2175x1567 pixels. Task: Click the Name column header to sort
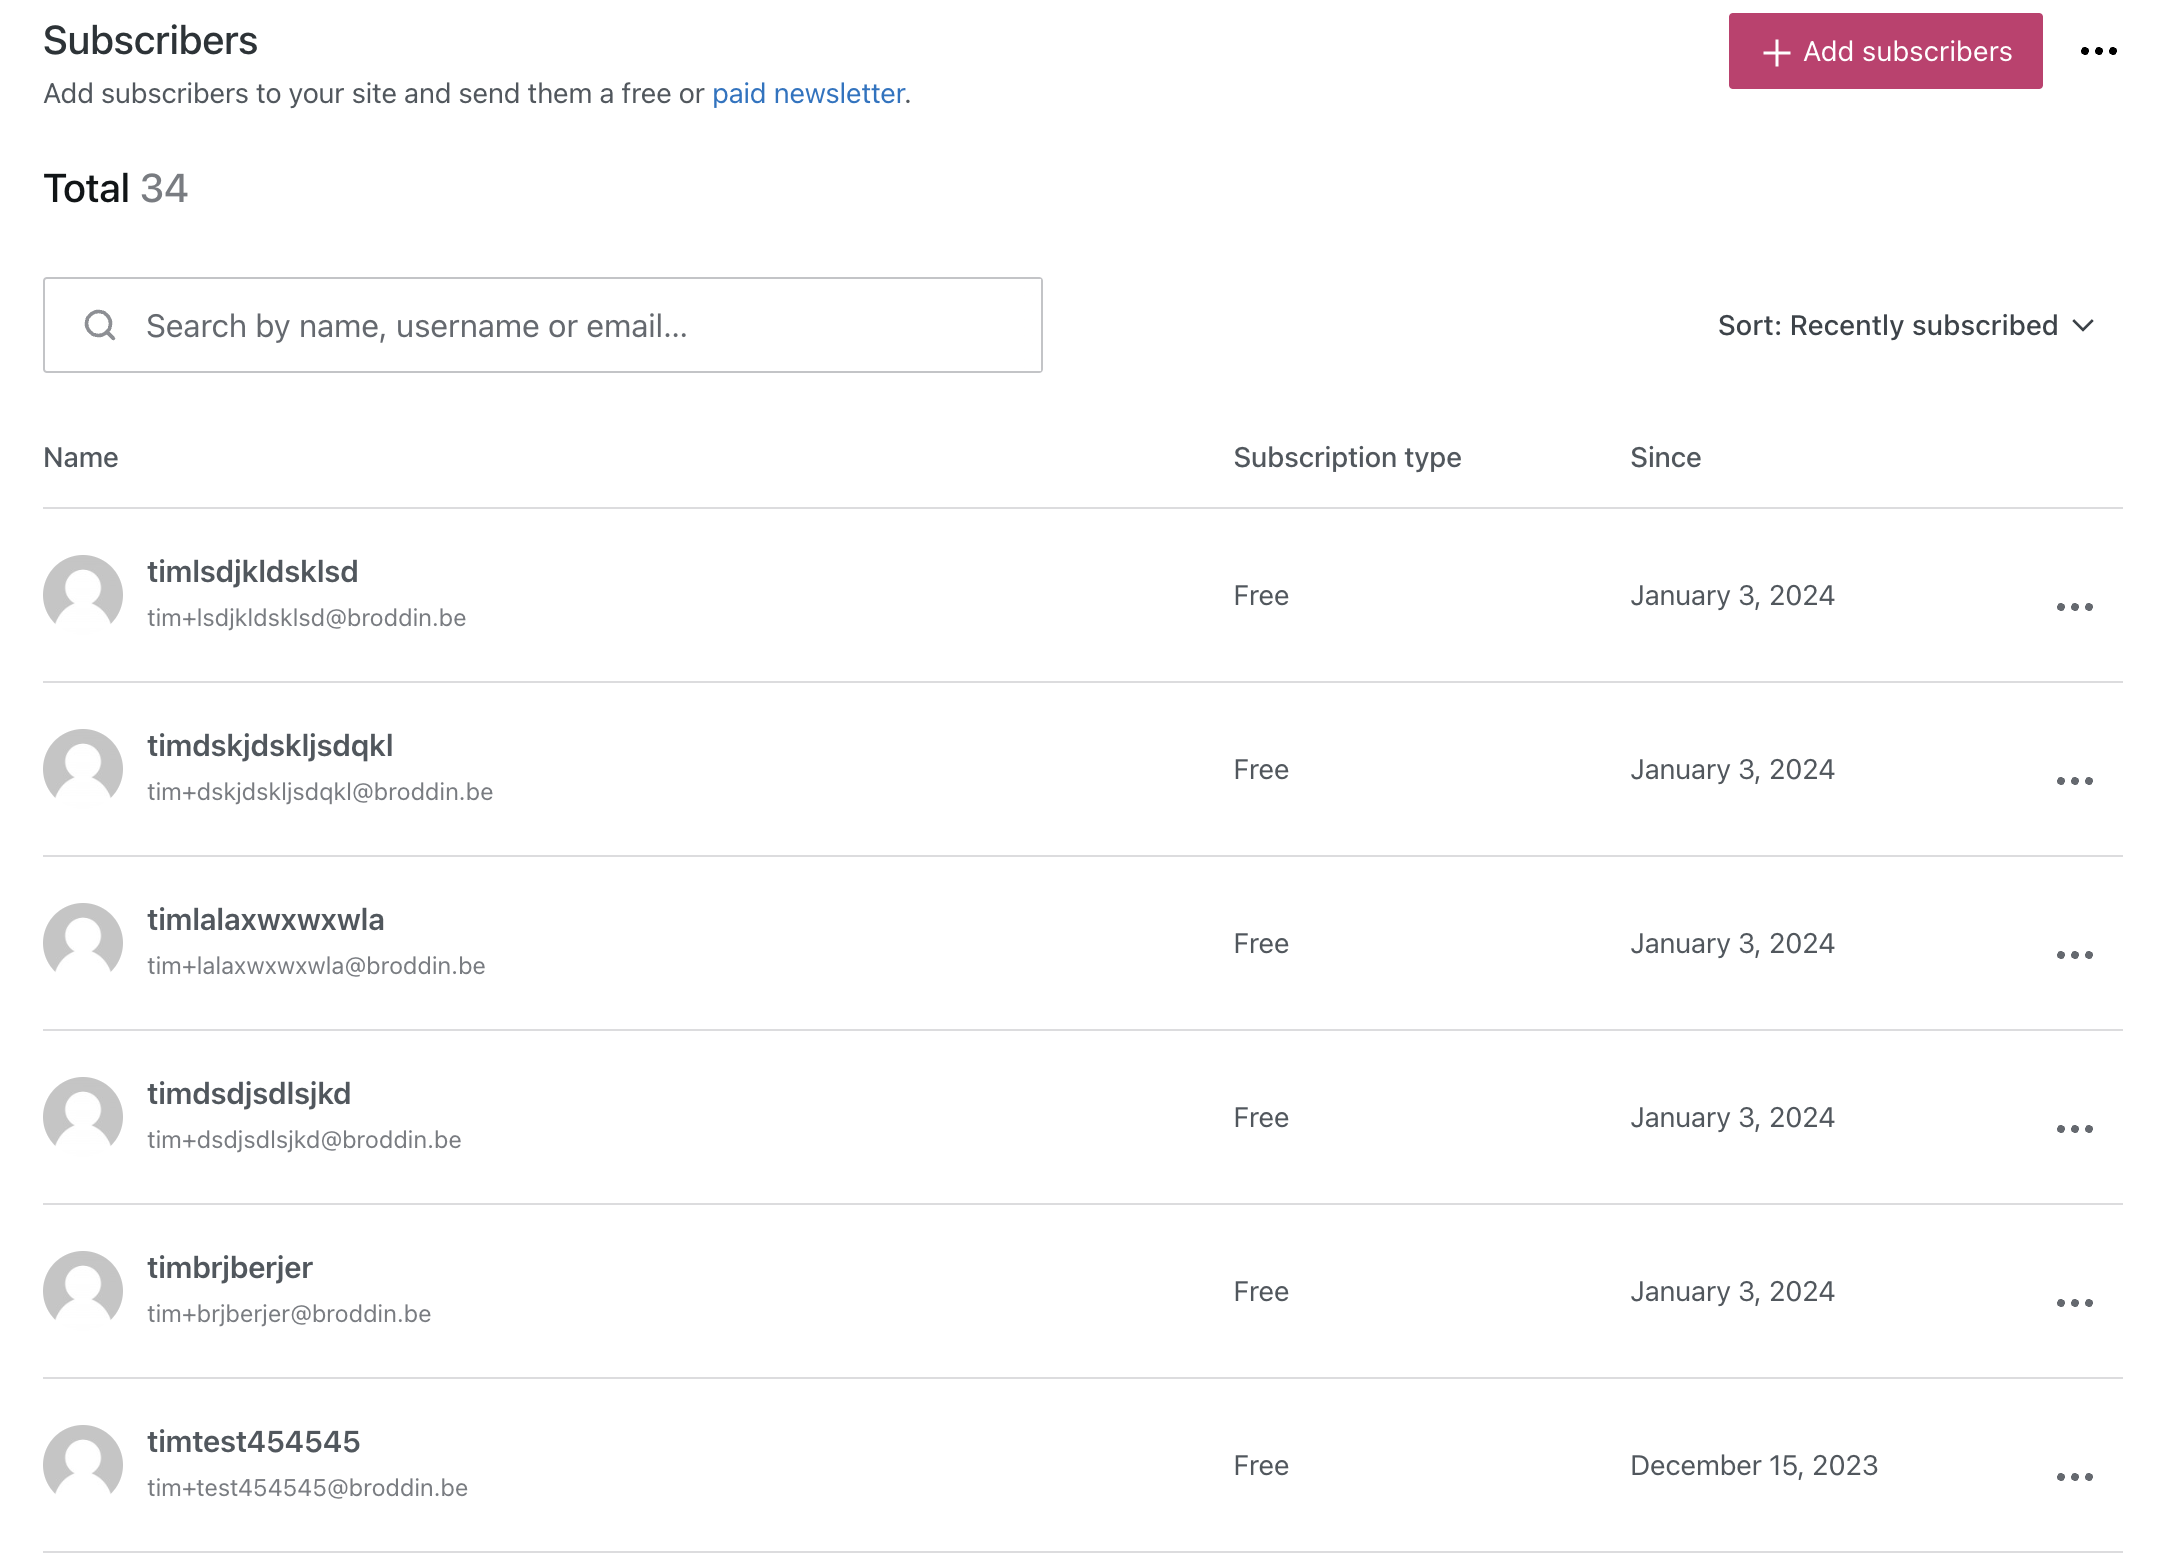(79, 456)
